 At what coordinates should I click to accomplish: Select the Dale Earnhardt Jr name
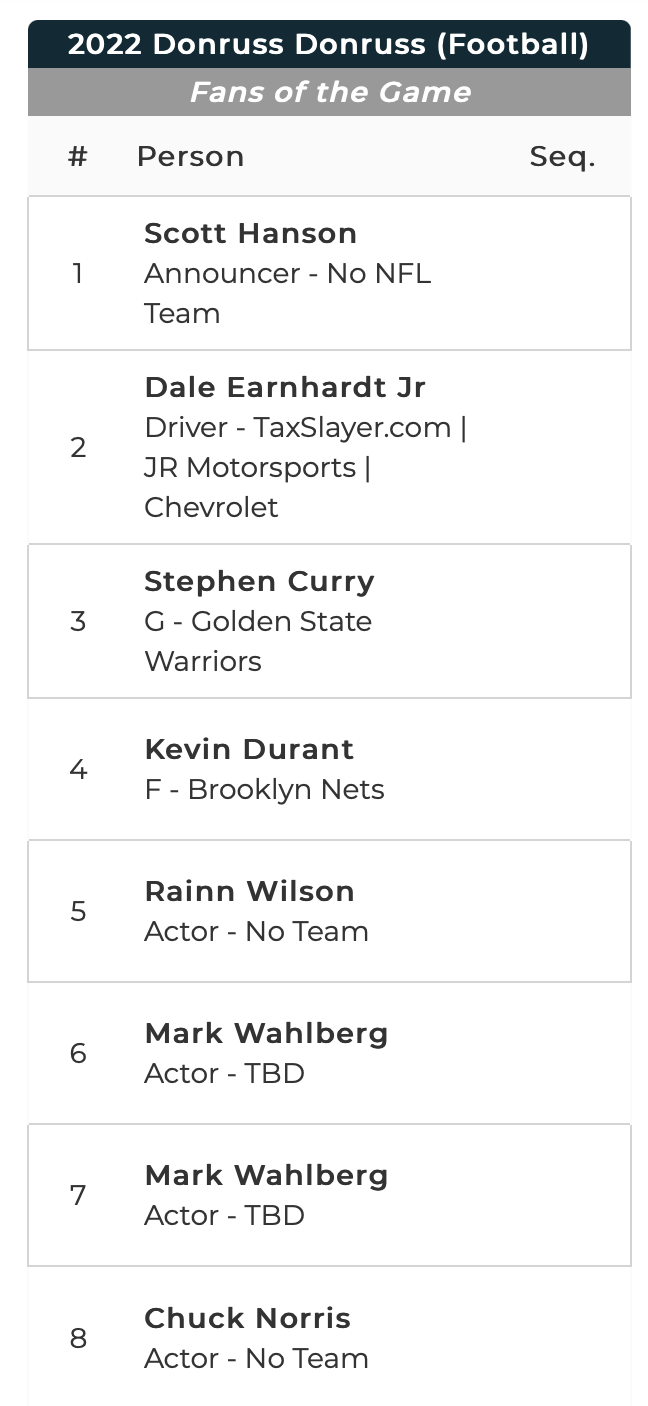pos(285,387)
